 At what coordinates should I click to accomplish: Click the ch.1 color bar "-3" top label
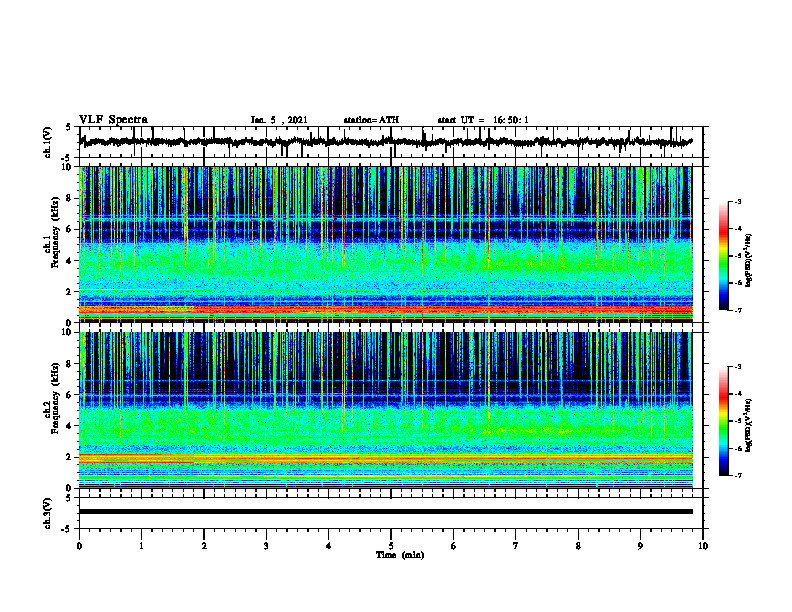[738, 201]
